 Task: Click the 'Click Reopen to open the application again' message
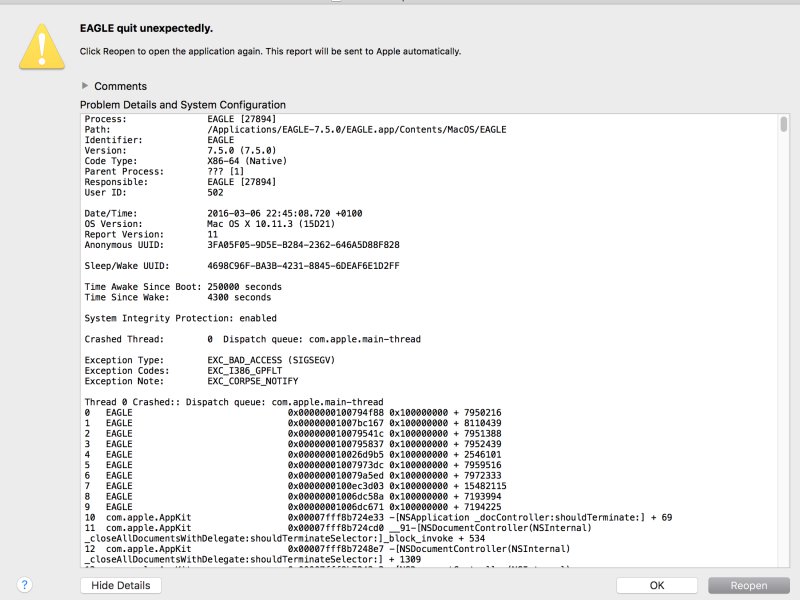270,51
